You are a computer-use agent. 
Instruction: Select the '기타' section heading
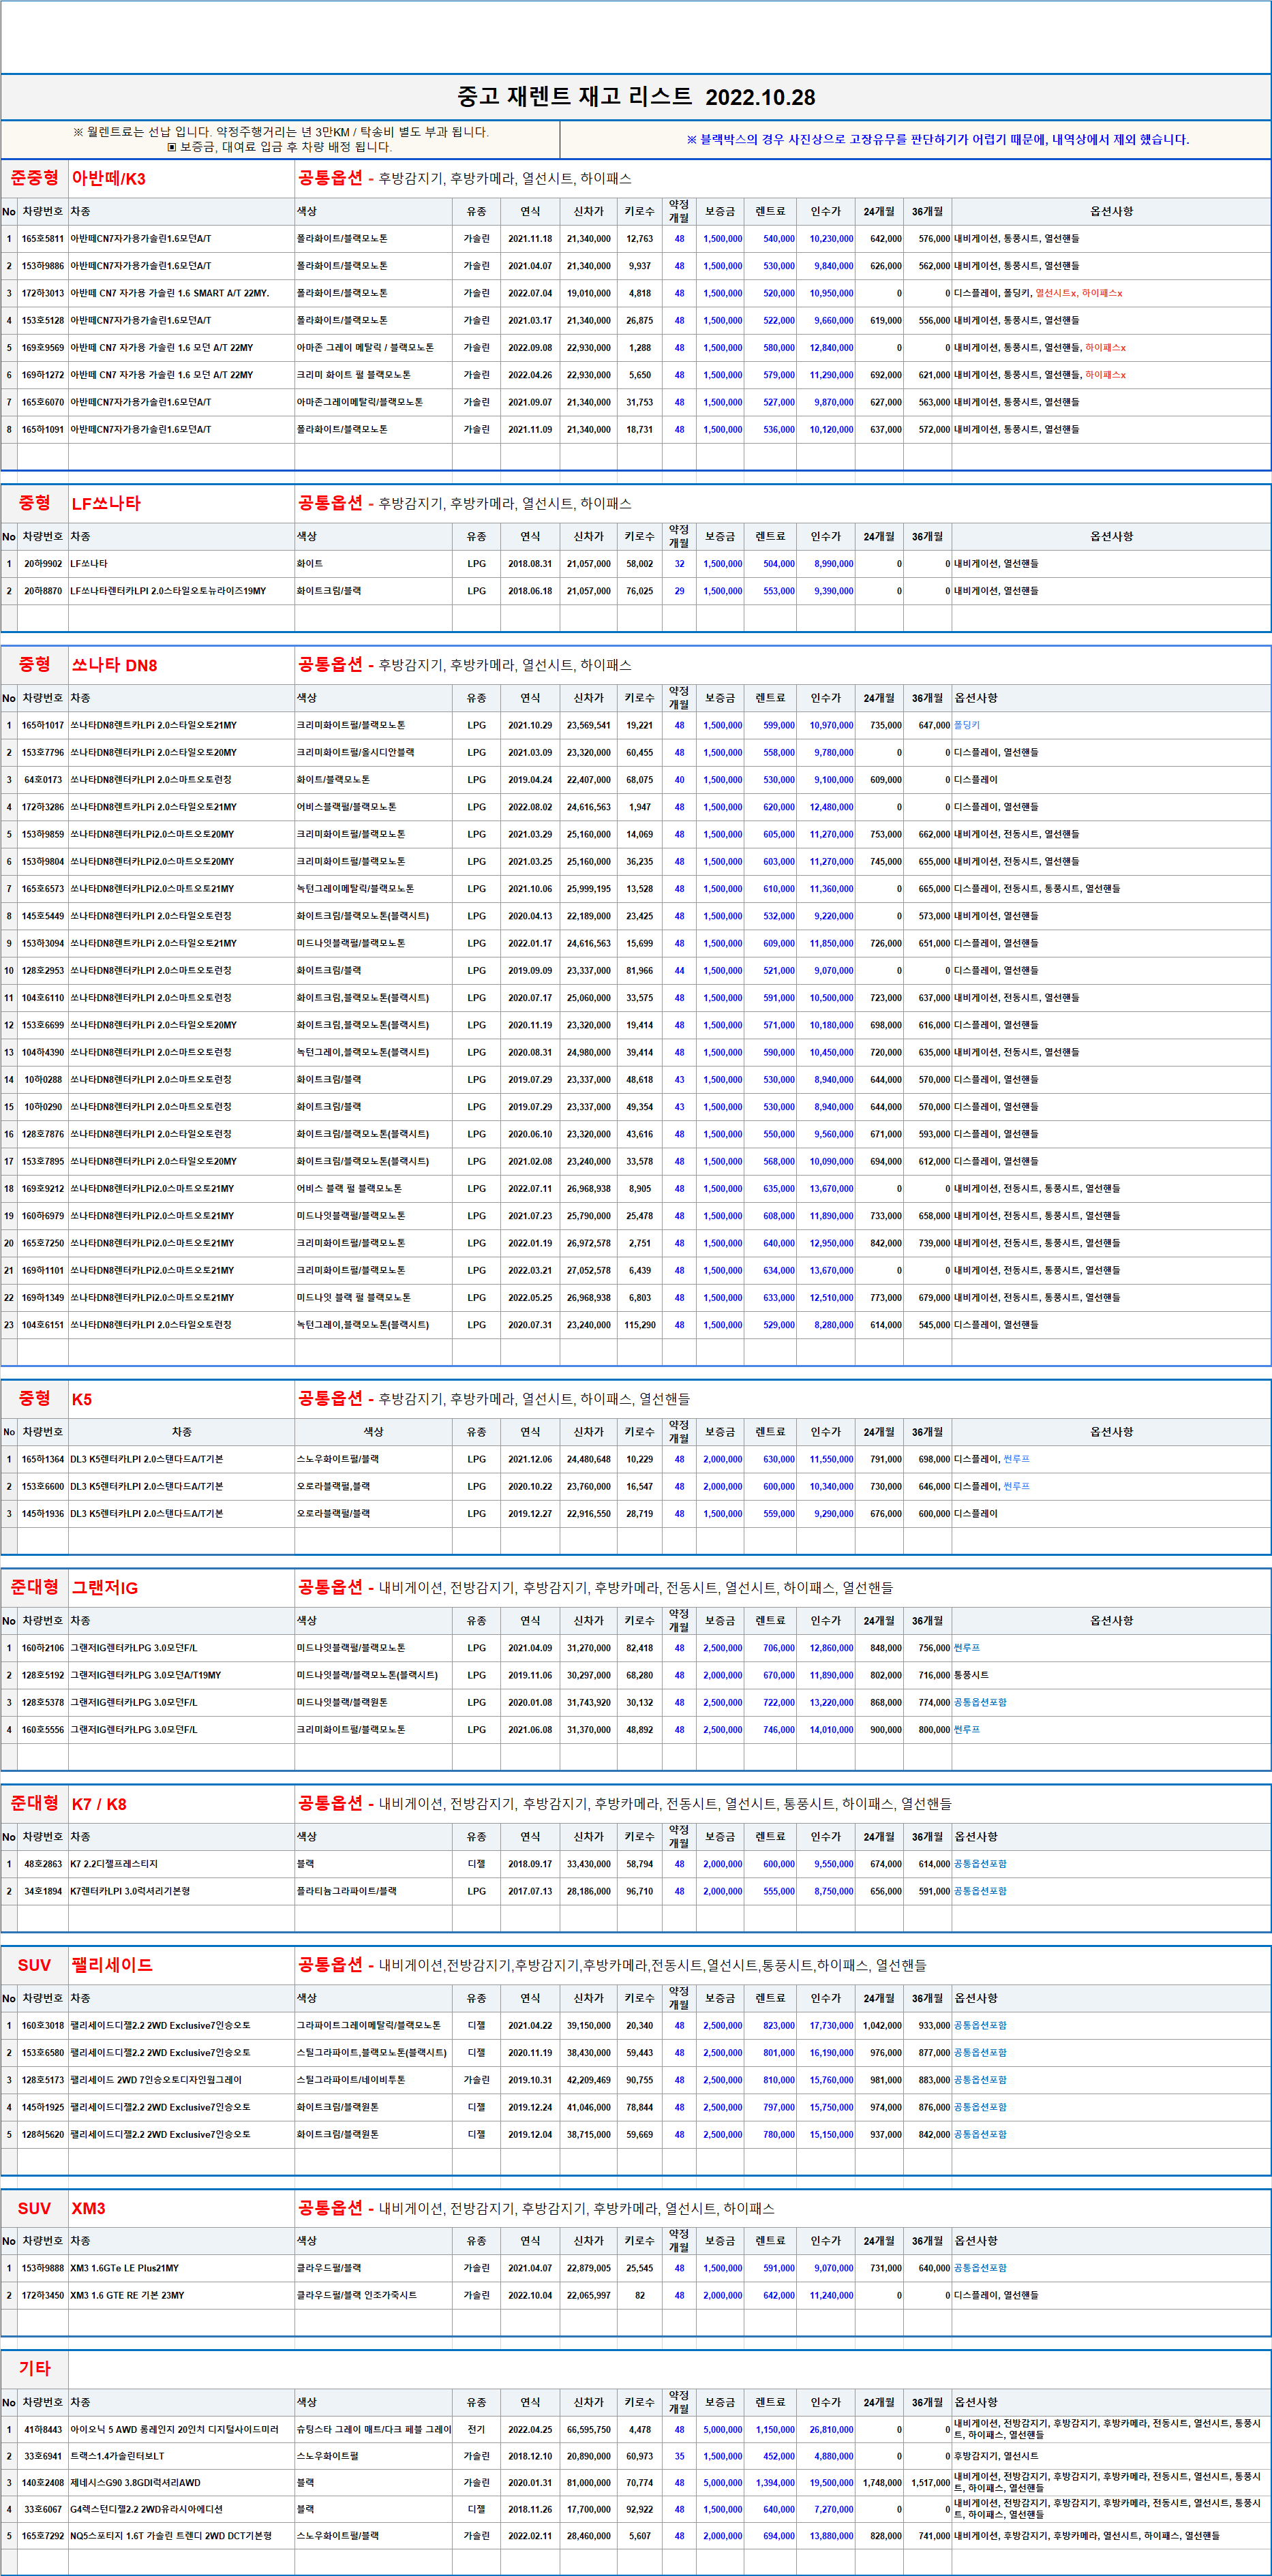click(x=34, y=2368)
